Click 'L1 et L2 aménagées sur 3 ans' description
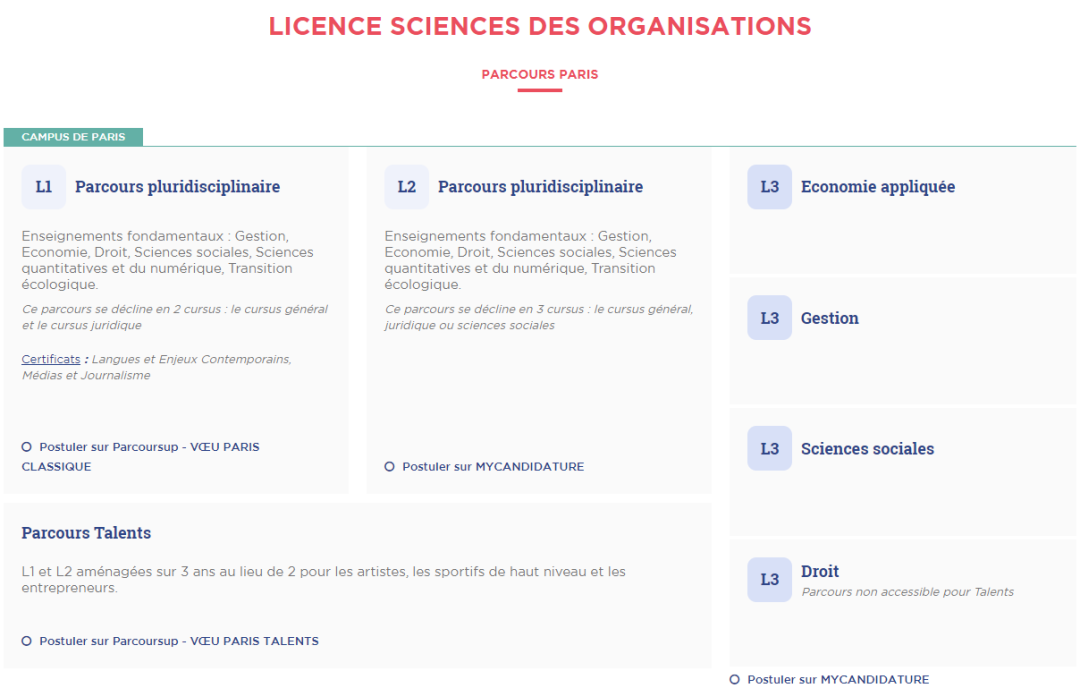 click(324, 580)
